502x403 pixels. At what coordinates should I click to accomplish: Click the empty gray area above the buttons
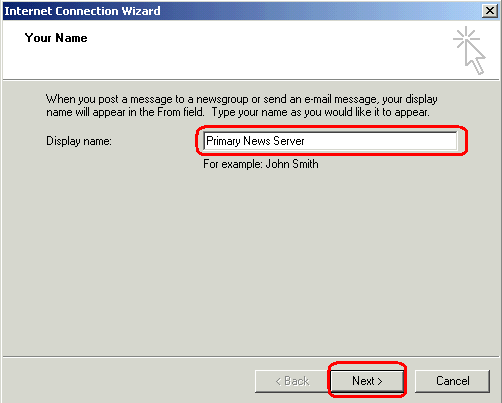point(250,267)
